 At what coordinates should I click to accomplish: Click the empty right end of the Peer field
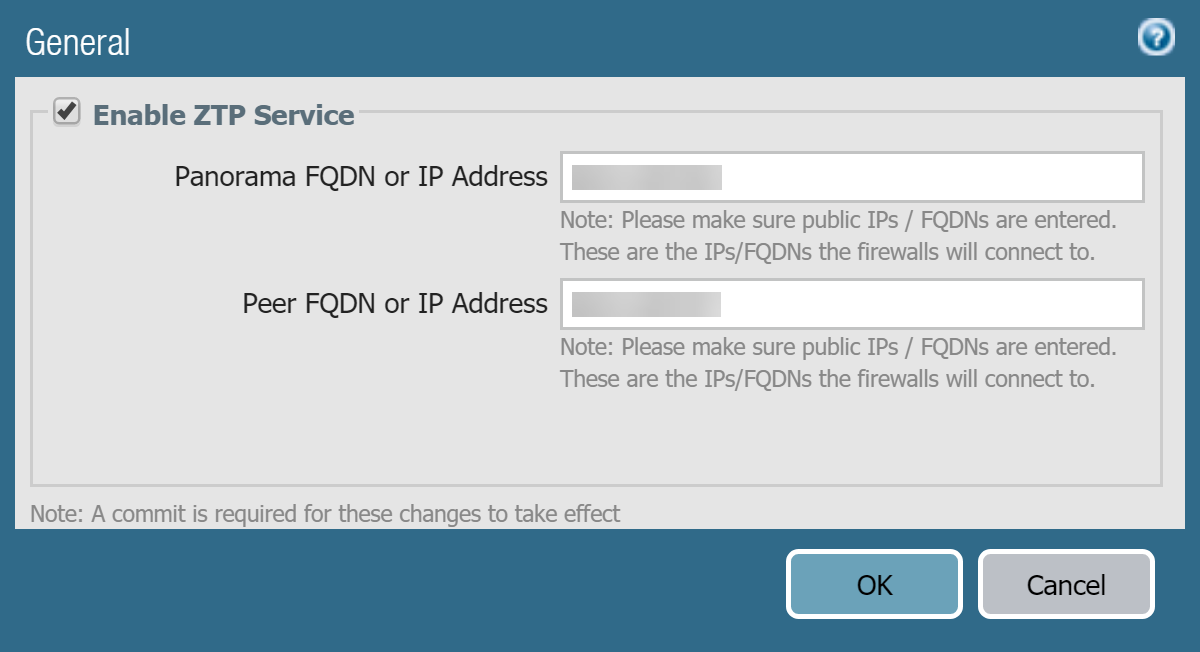(1050, 304)
